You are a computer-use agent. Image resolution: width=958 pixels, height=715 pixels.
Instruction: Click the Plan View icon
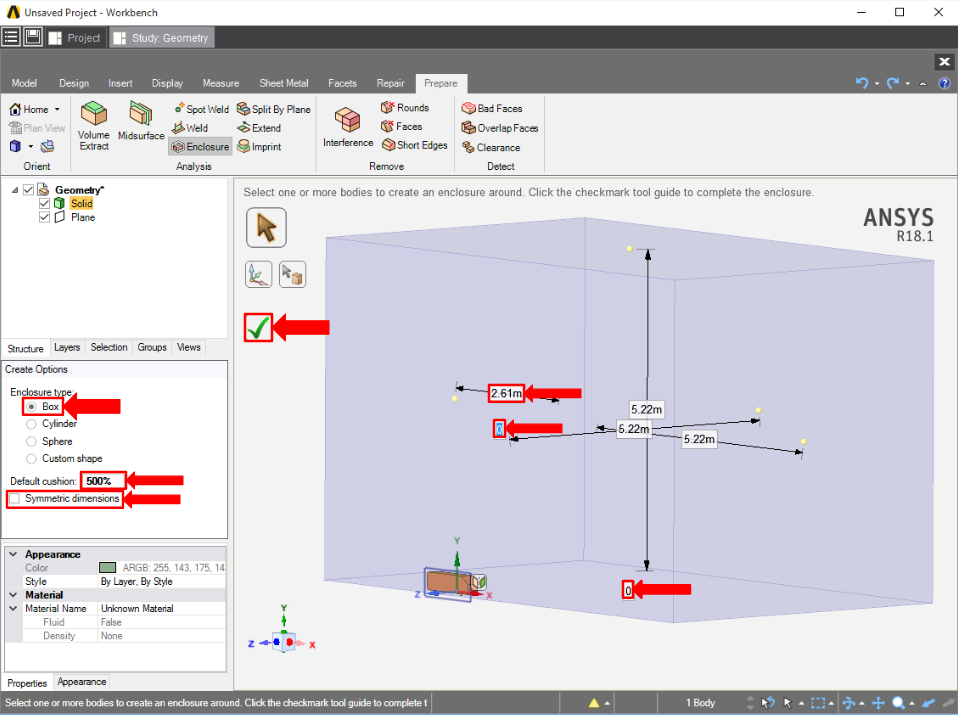(15, 128)
